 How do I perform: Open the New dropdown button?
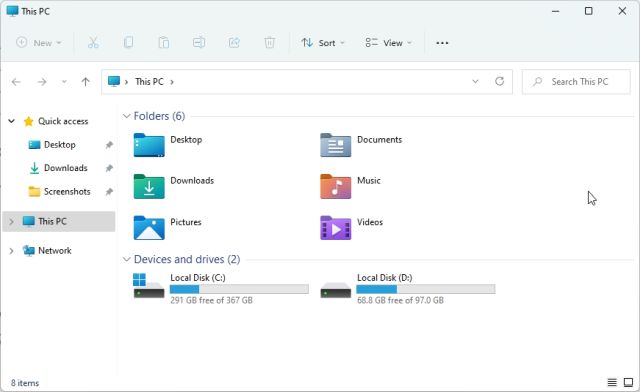(x=39, y=42)
